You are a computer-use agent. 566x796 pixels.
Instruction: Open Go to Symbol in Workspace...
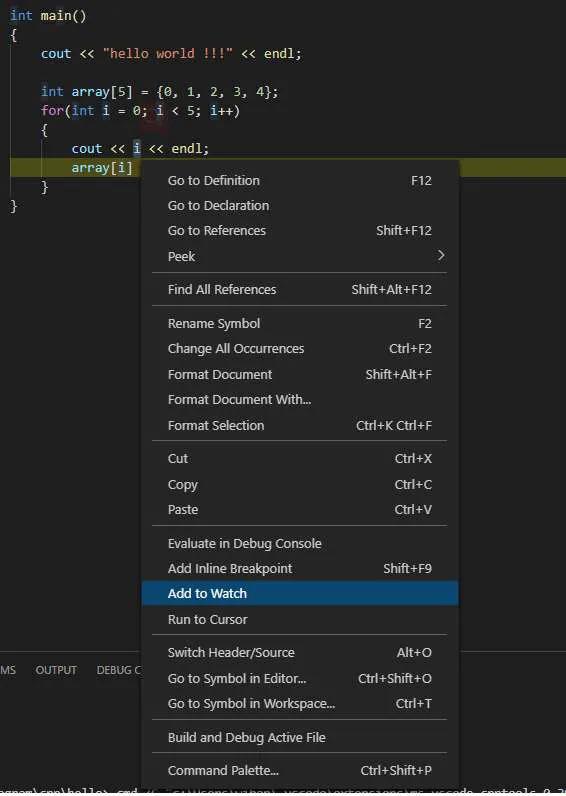coord(299,704)
